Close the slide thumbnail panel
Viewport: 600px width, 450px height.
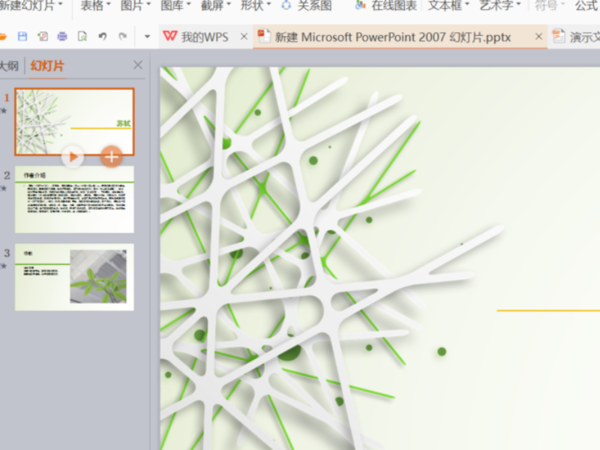[138, 65]
